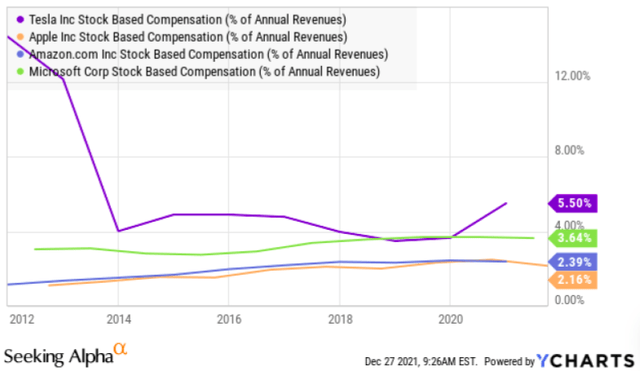Viewport: 640px width, 371px height.
Task: Select Apple Inc Stock Based Compensation legend text
Action: point(188,37)
